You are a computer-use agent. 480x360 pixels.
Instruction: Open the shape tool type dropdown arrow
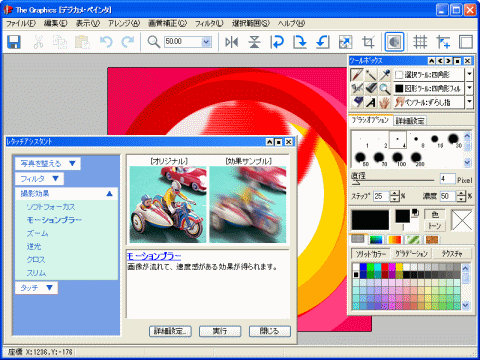pos(469,88)
